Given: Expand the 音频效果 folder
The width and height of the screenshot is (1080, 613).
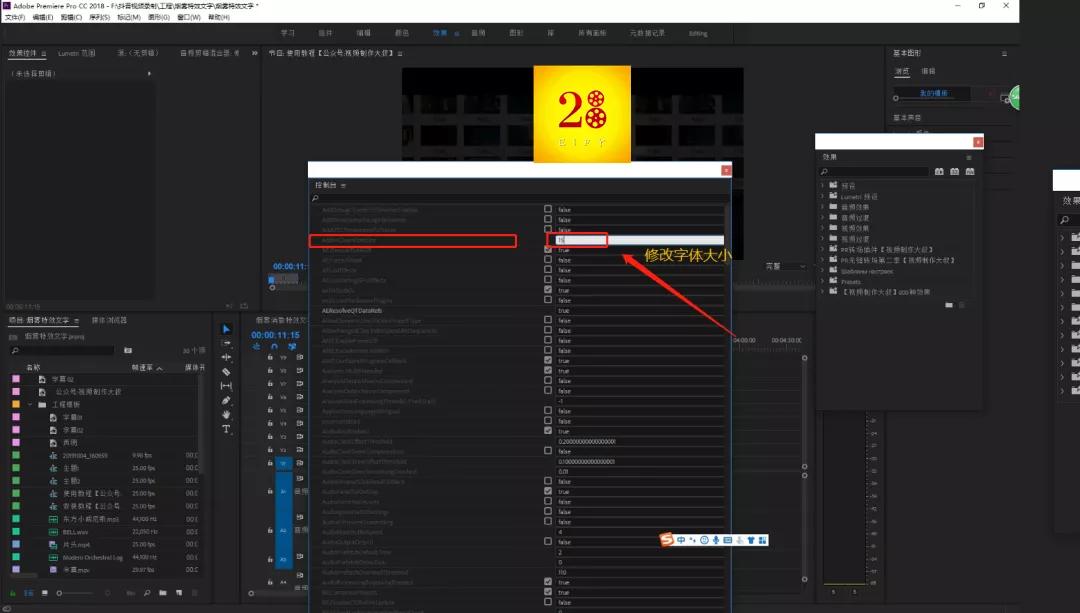Looking at the screenshot, I should tap(822, 207).
